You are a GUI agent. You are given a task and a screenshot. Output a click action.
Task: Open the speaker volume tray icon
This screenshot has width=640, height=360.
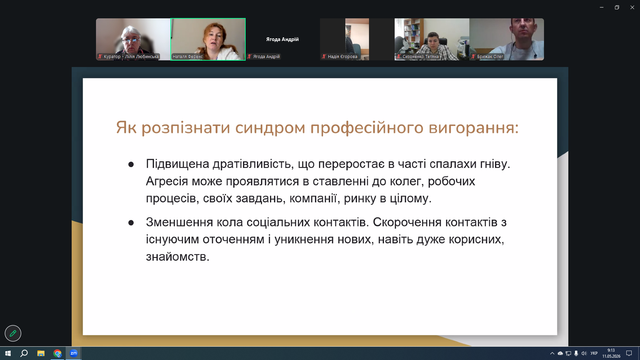584,353
